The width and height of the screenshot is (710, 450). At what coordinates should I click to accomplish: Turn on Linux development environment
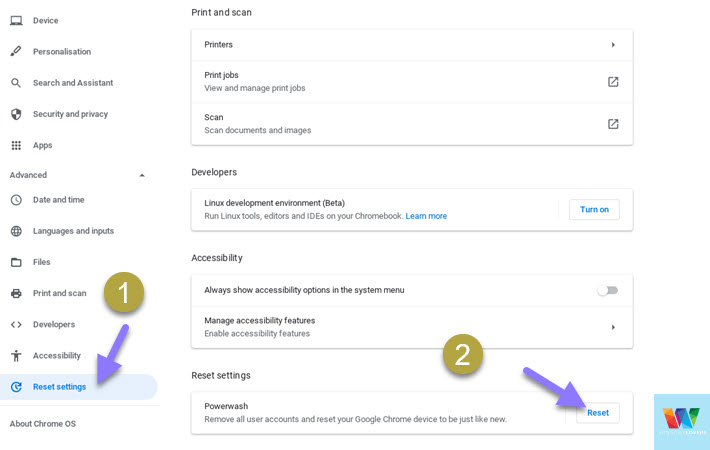pyautogui.click(x=594, y=210)
